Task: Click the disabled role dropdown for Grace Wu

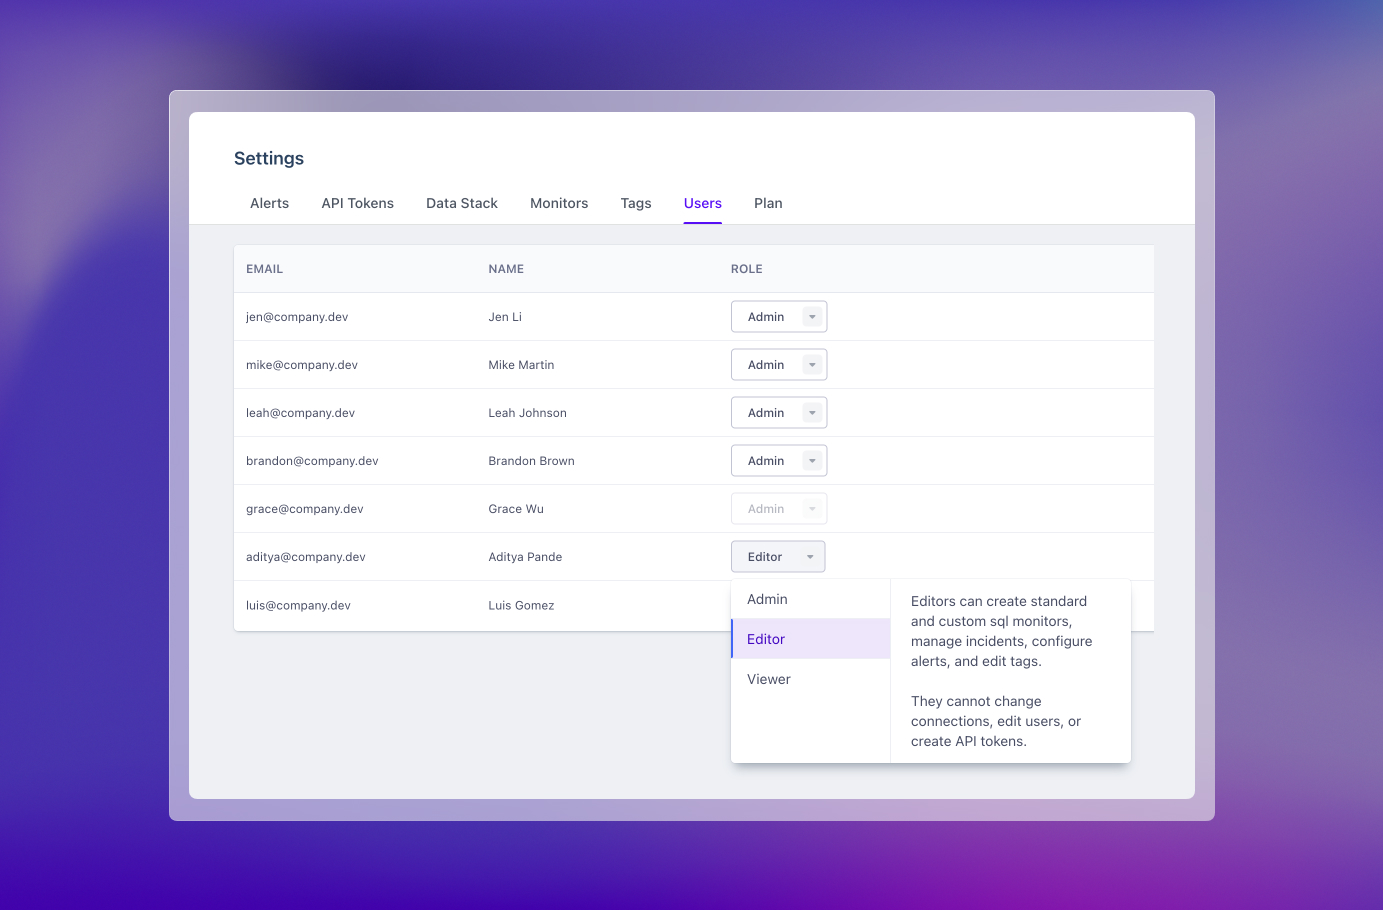Action: (779, 508)
